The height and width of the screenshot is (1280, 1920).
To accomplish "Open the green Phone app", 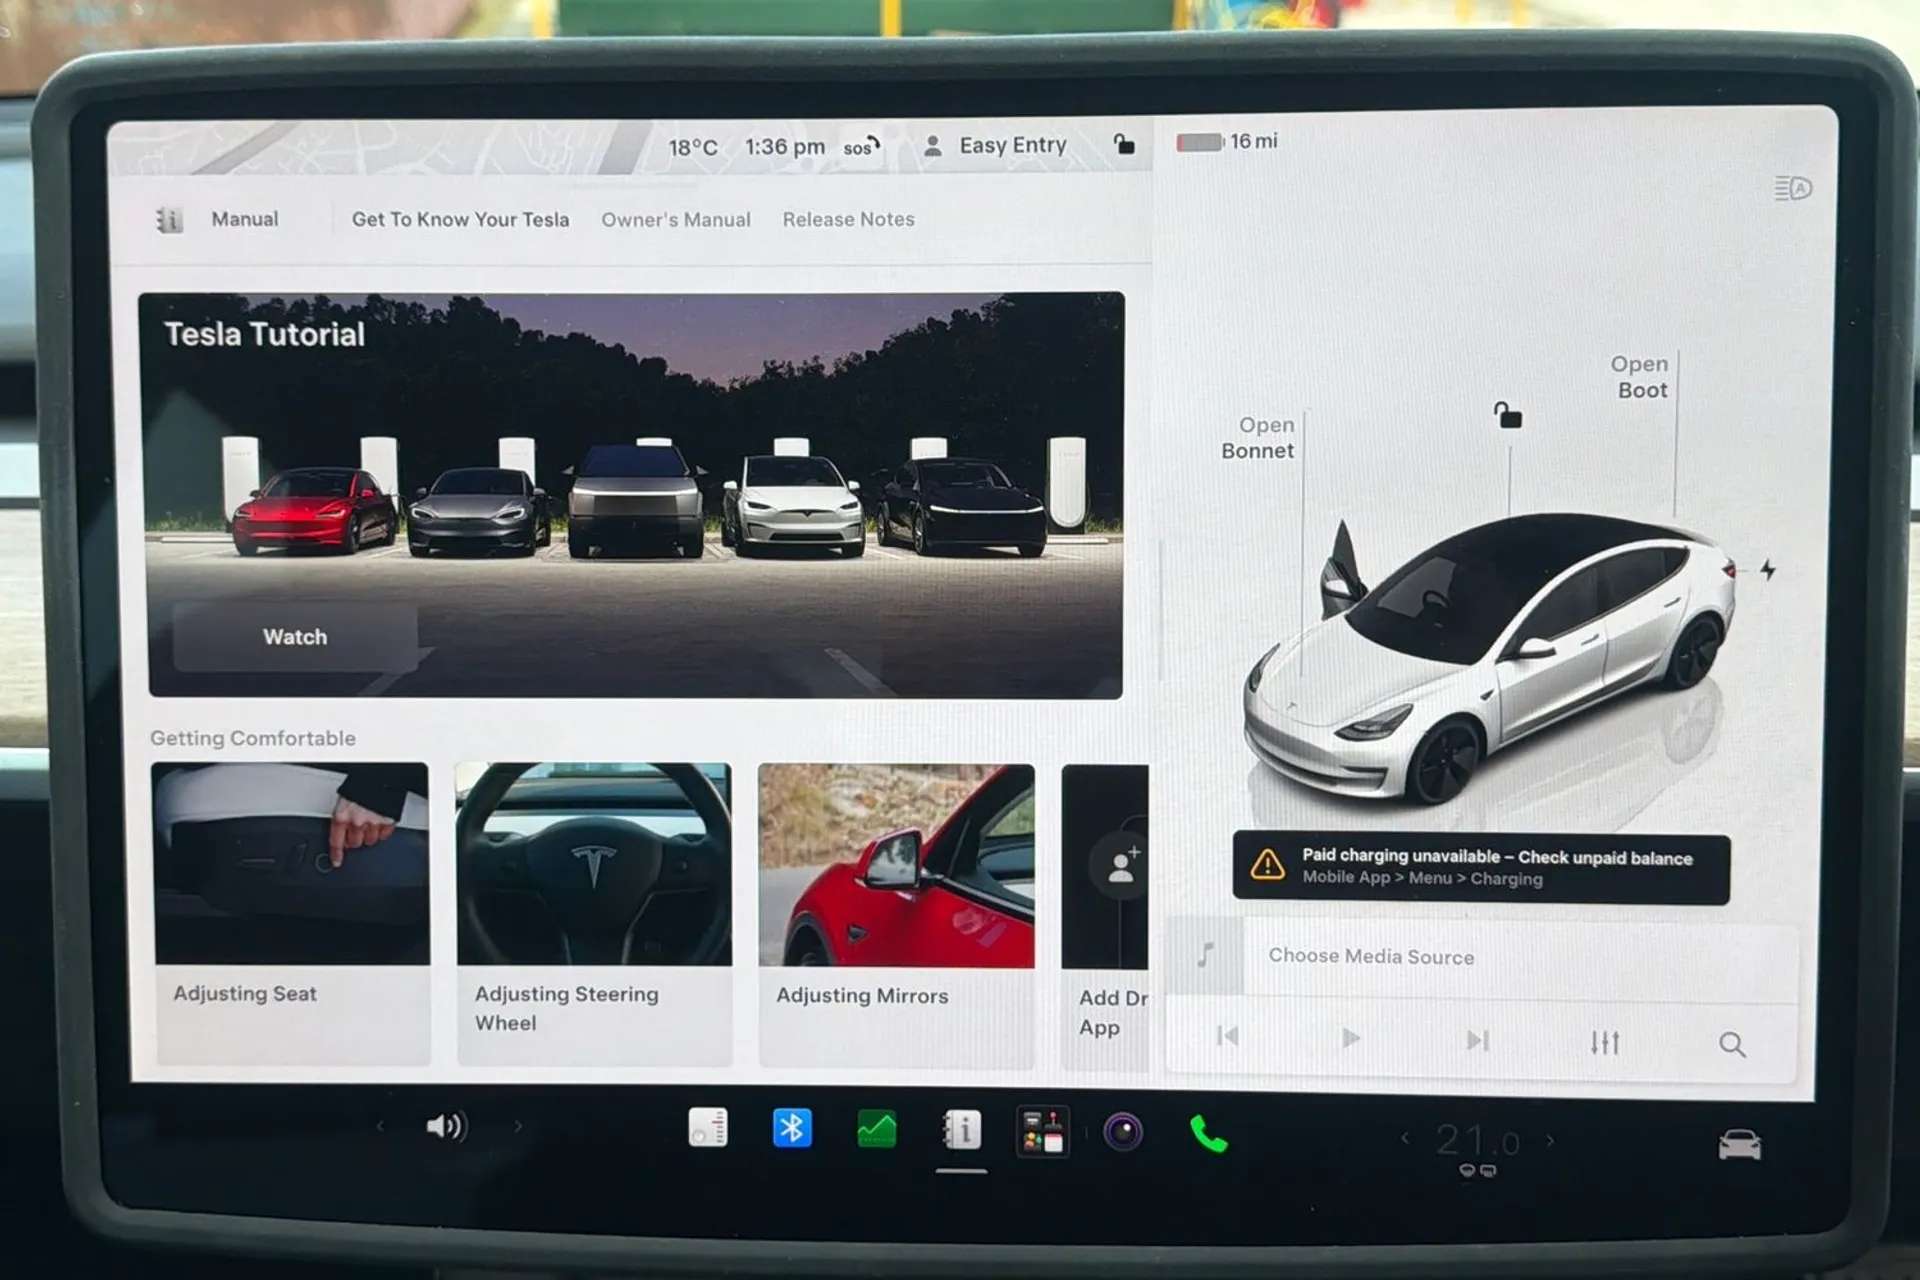I will point(1209,1134).
